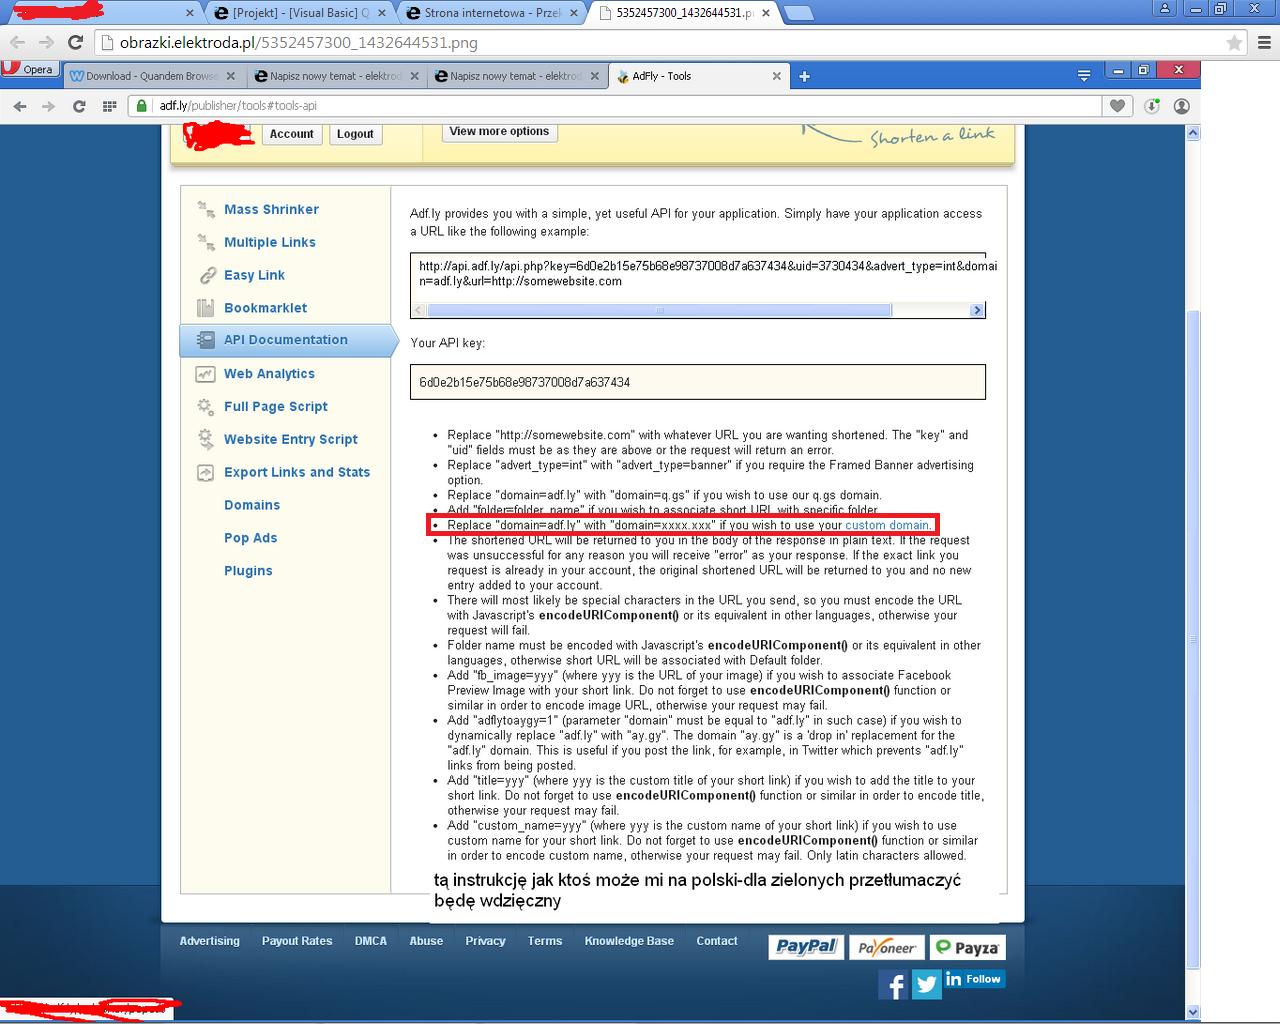Go back in the Opera browser
Screen dimensions: 1280x1024
click(x=20, y=106)
